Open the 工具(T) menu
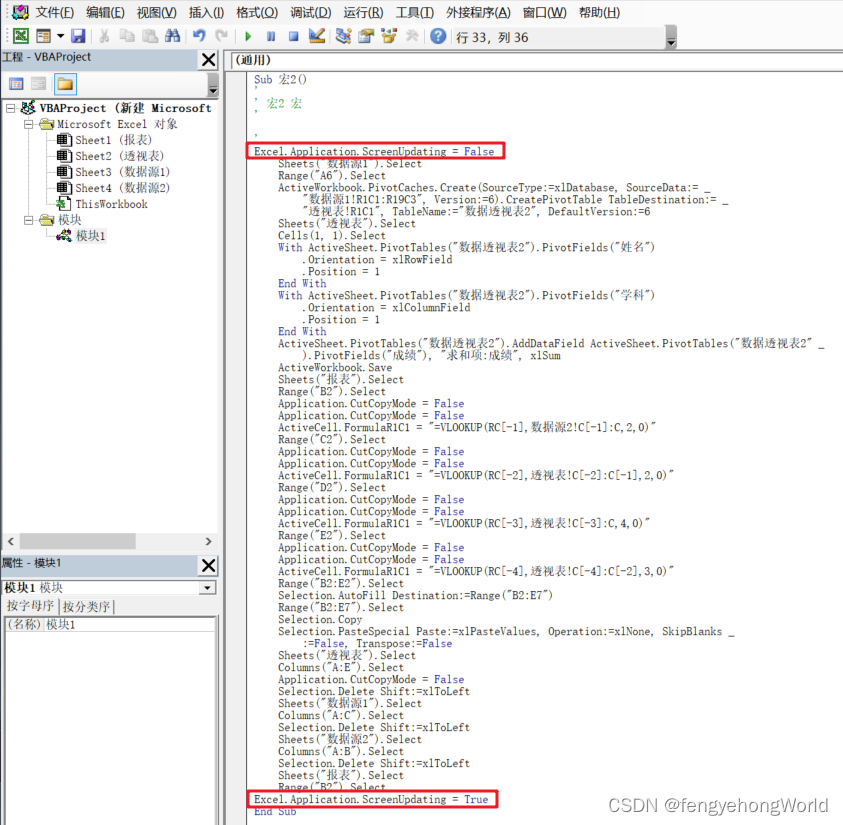 [x=415, y=12]
